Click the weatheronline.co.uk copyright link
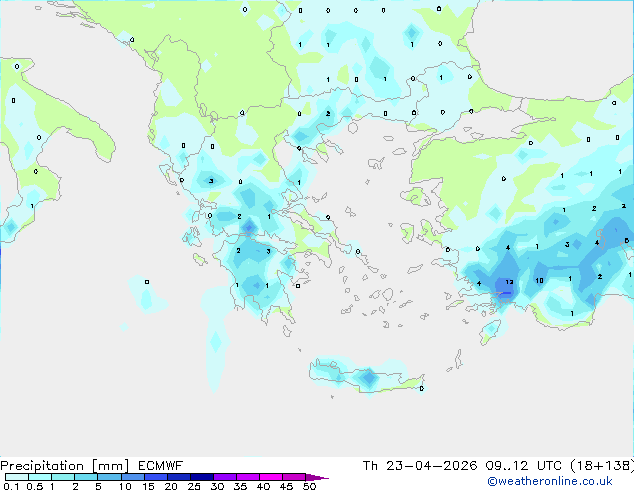This screenshot has height=490, width=634. click(x=550, y=481)
